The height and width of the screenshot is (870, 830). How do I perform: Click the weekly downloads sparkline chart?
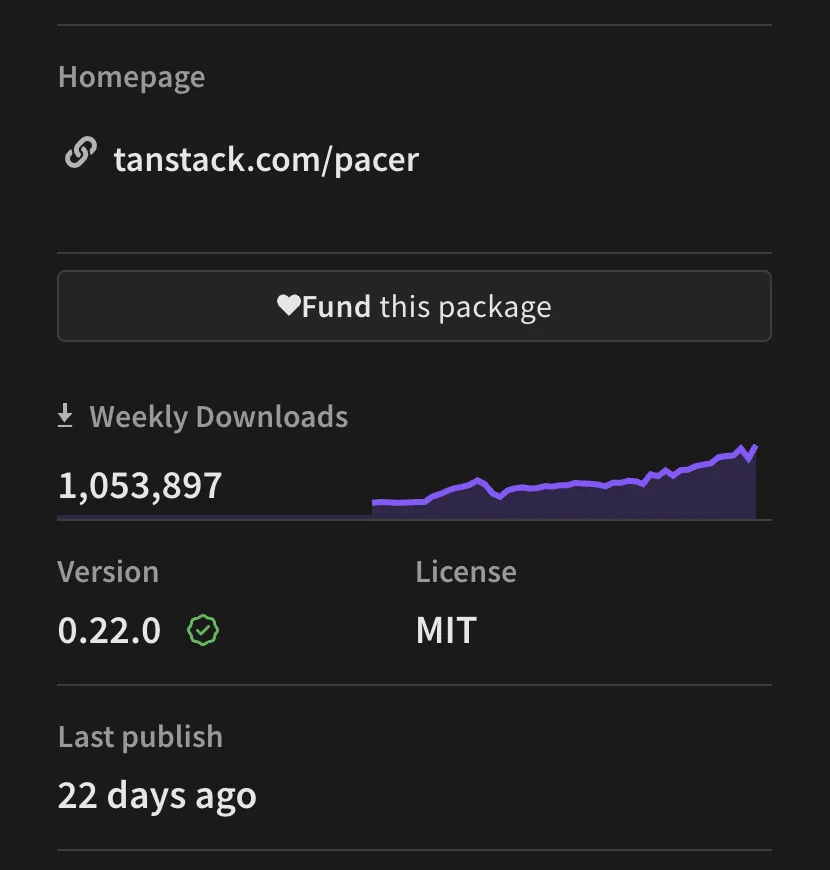click(x=564, y=482)
